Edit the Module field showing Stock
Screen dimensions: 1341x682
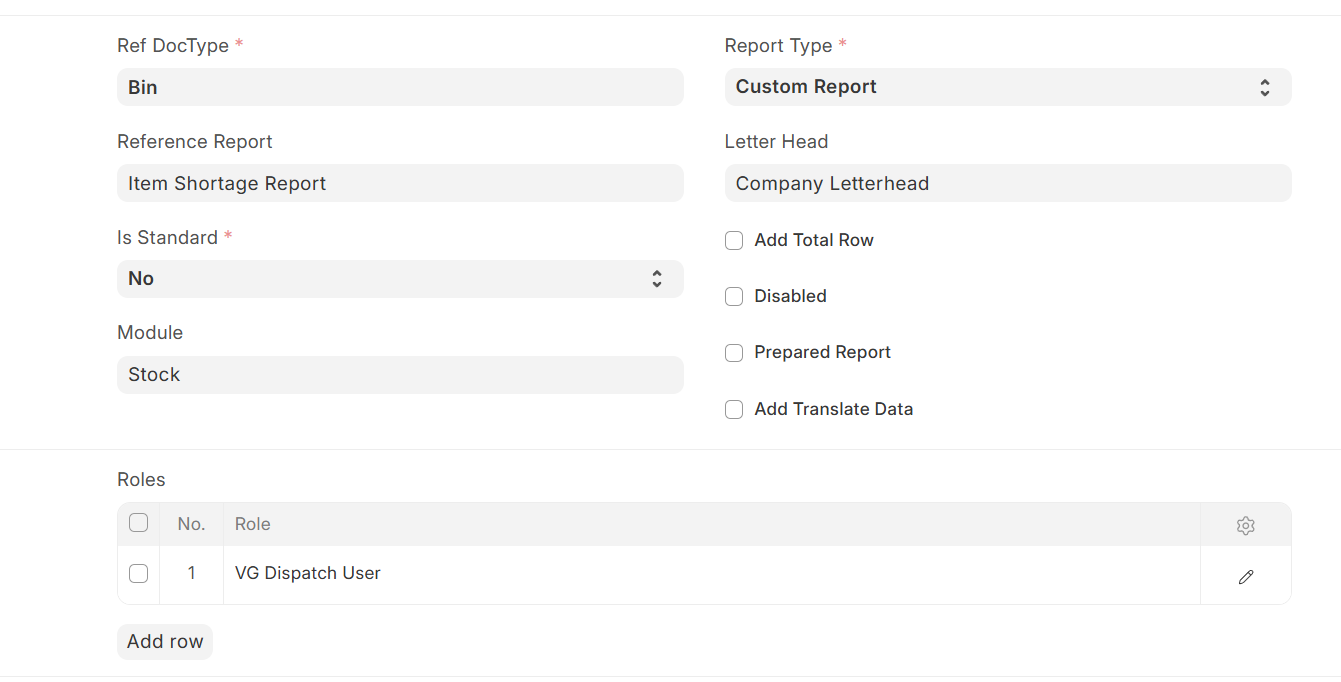tap(400, 375)
